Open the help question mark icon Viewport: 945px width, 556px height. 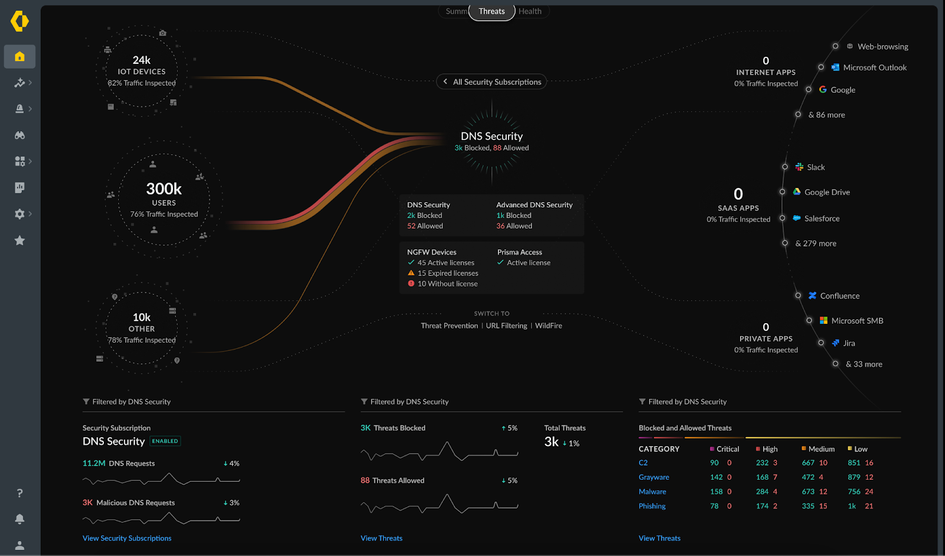pyautogui.click(x=19, y=493)
